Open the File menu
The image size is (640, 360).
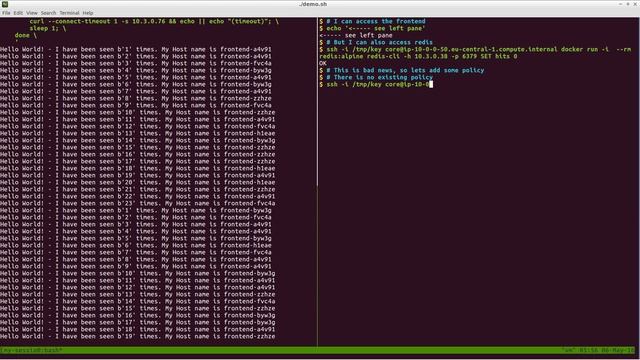(x=6, y=13)
